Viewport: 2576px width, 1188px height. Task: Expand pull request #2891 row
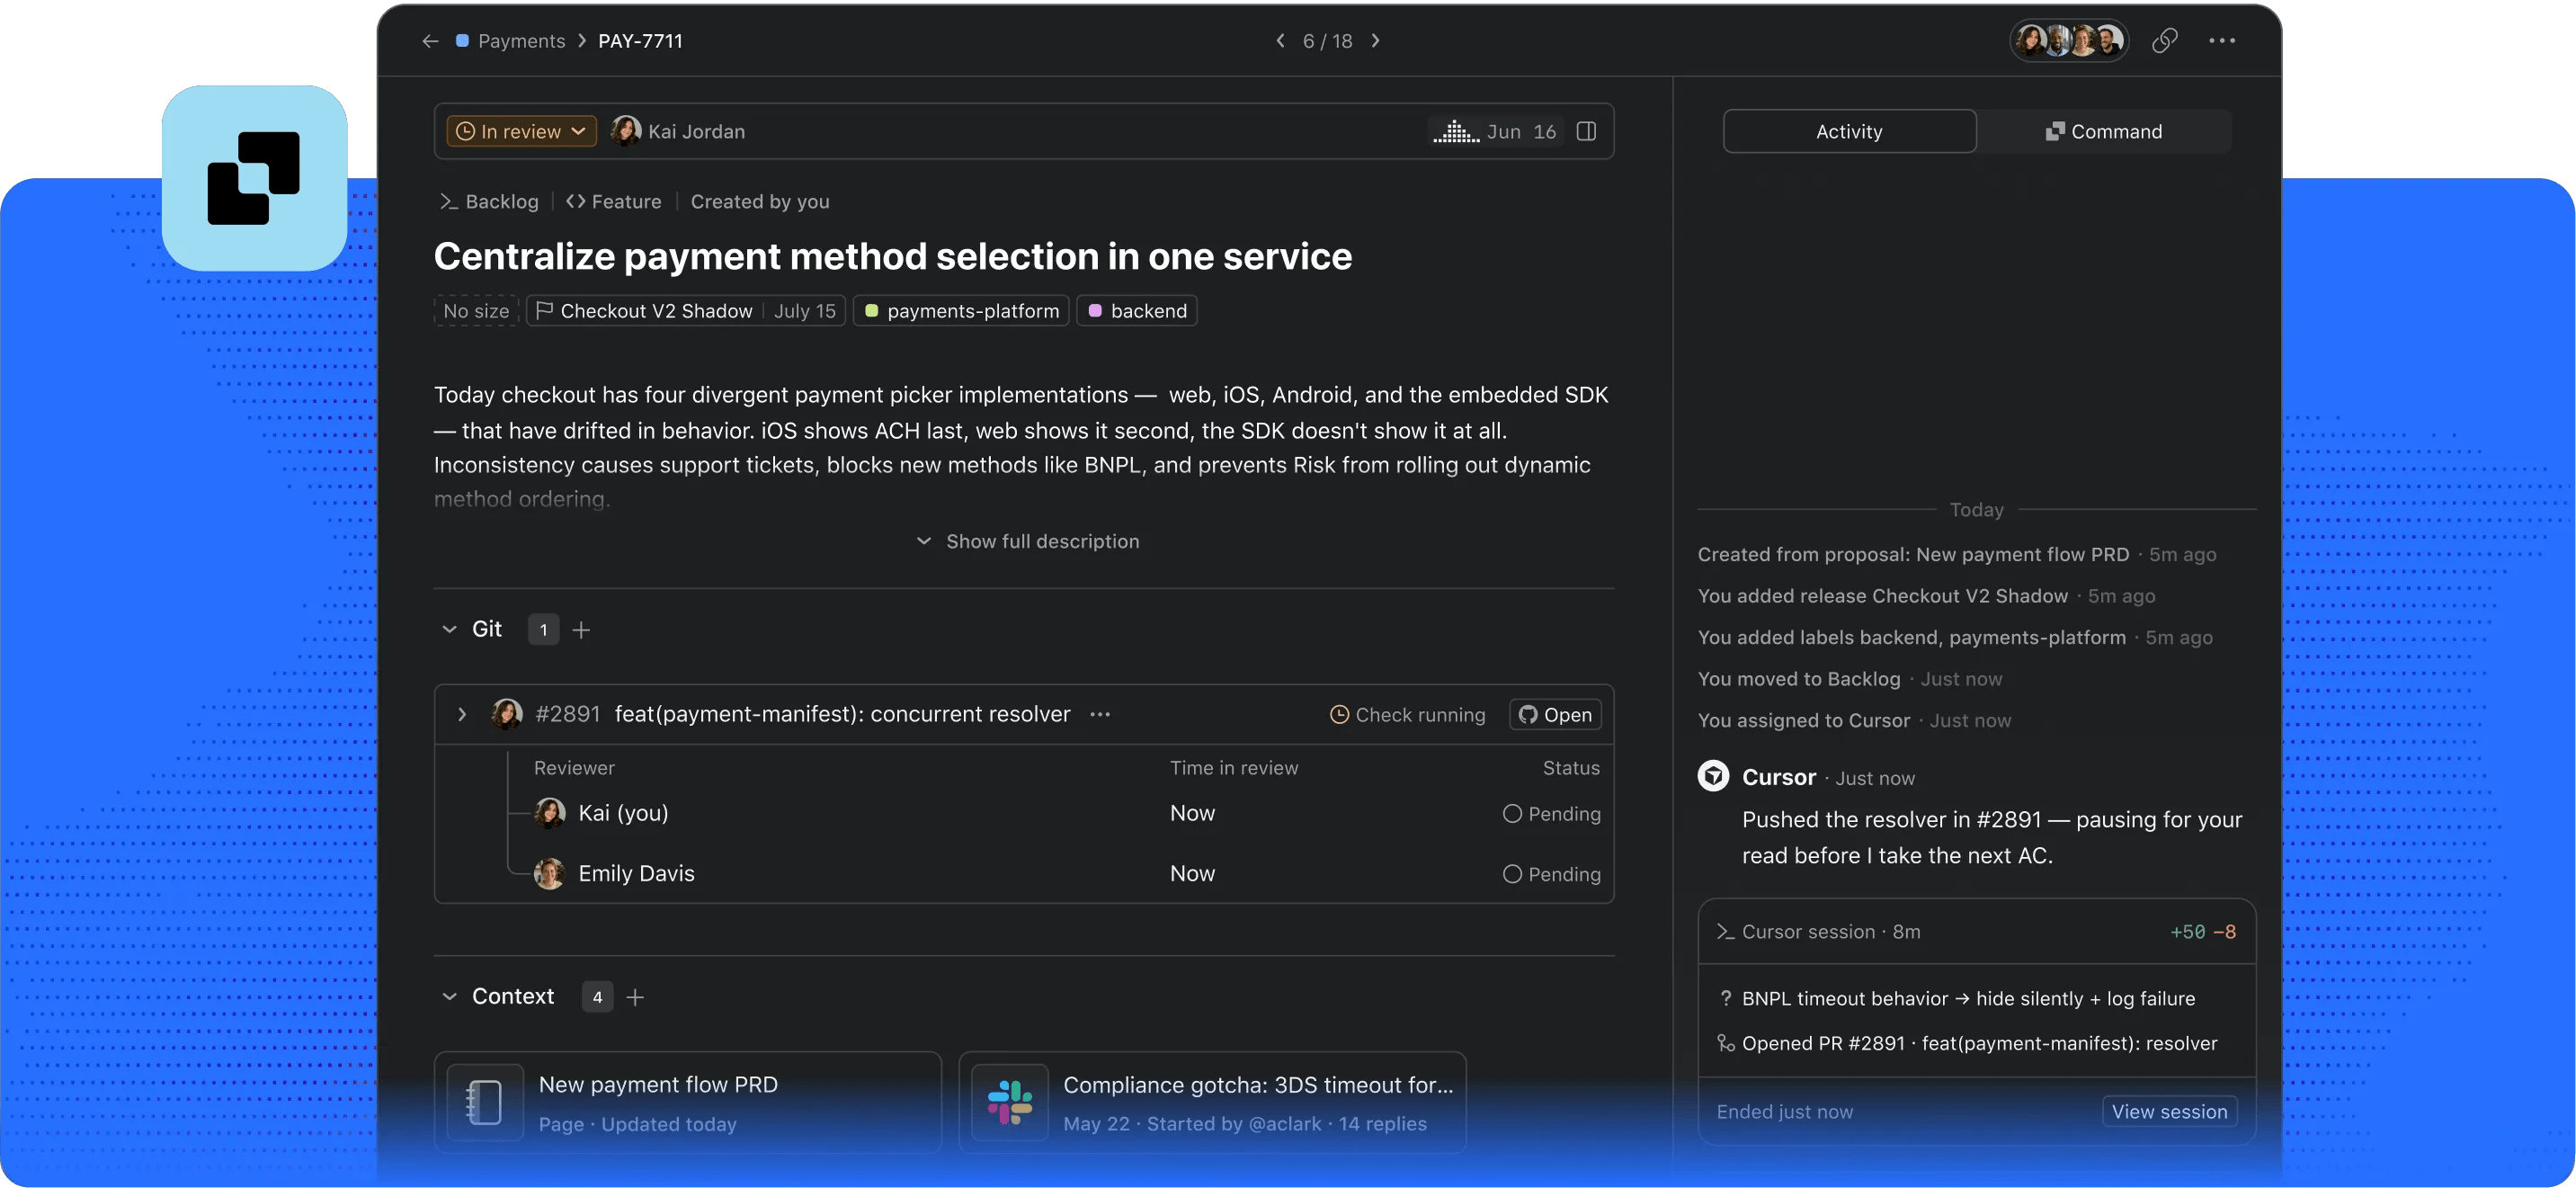[x=461, y=714]
